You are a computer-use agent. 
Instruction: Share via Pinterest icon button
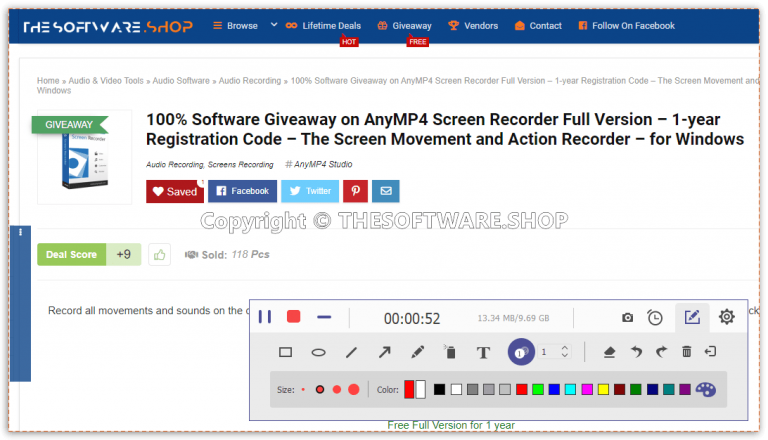(356, 191)
